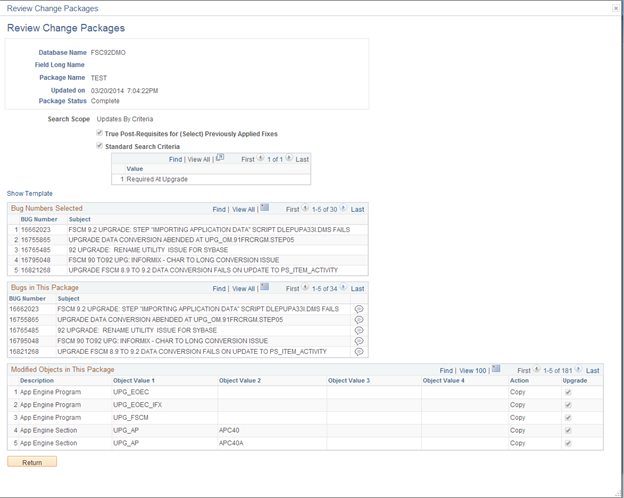Click the Return button
This screenshot has width=624, height=498.
point(32,462)
